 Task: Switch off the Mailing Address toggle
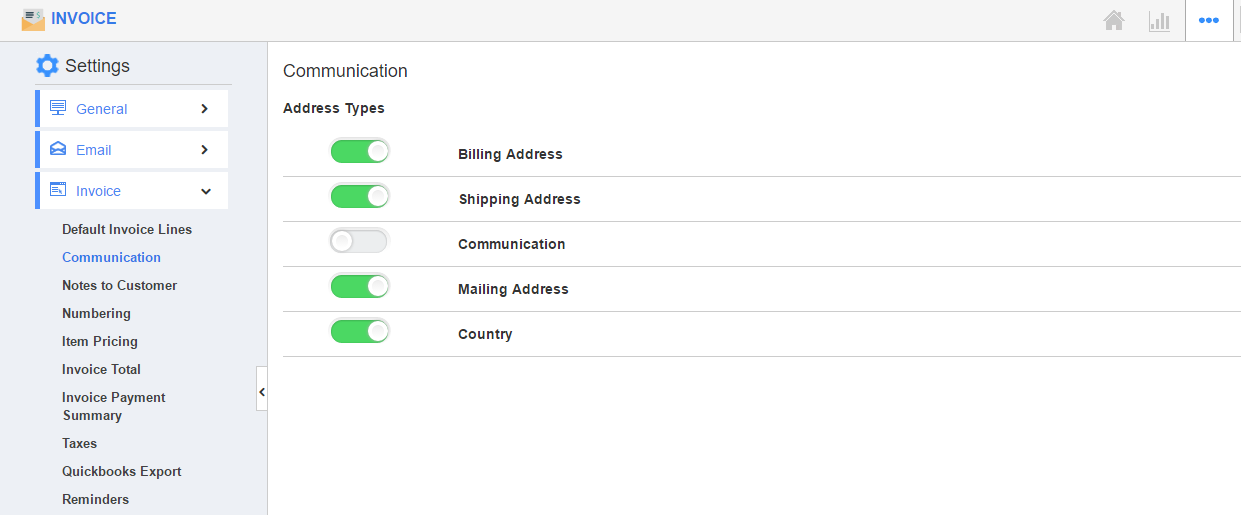(359, 287)
